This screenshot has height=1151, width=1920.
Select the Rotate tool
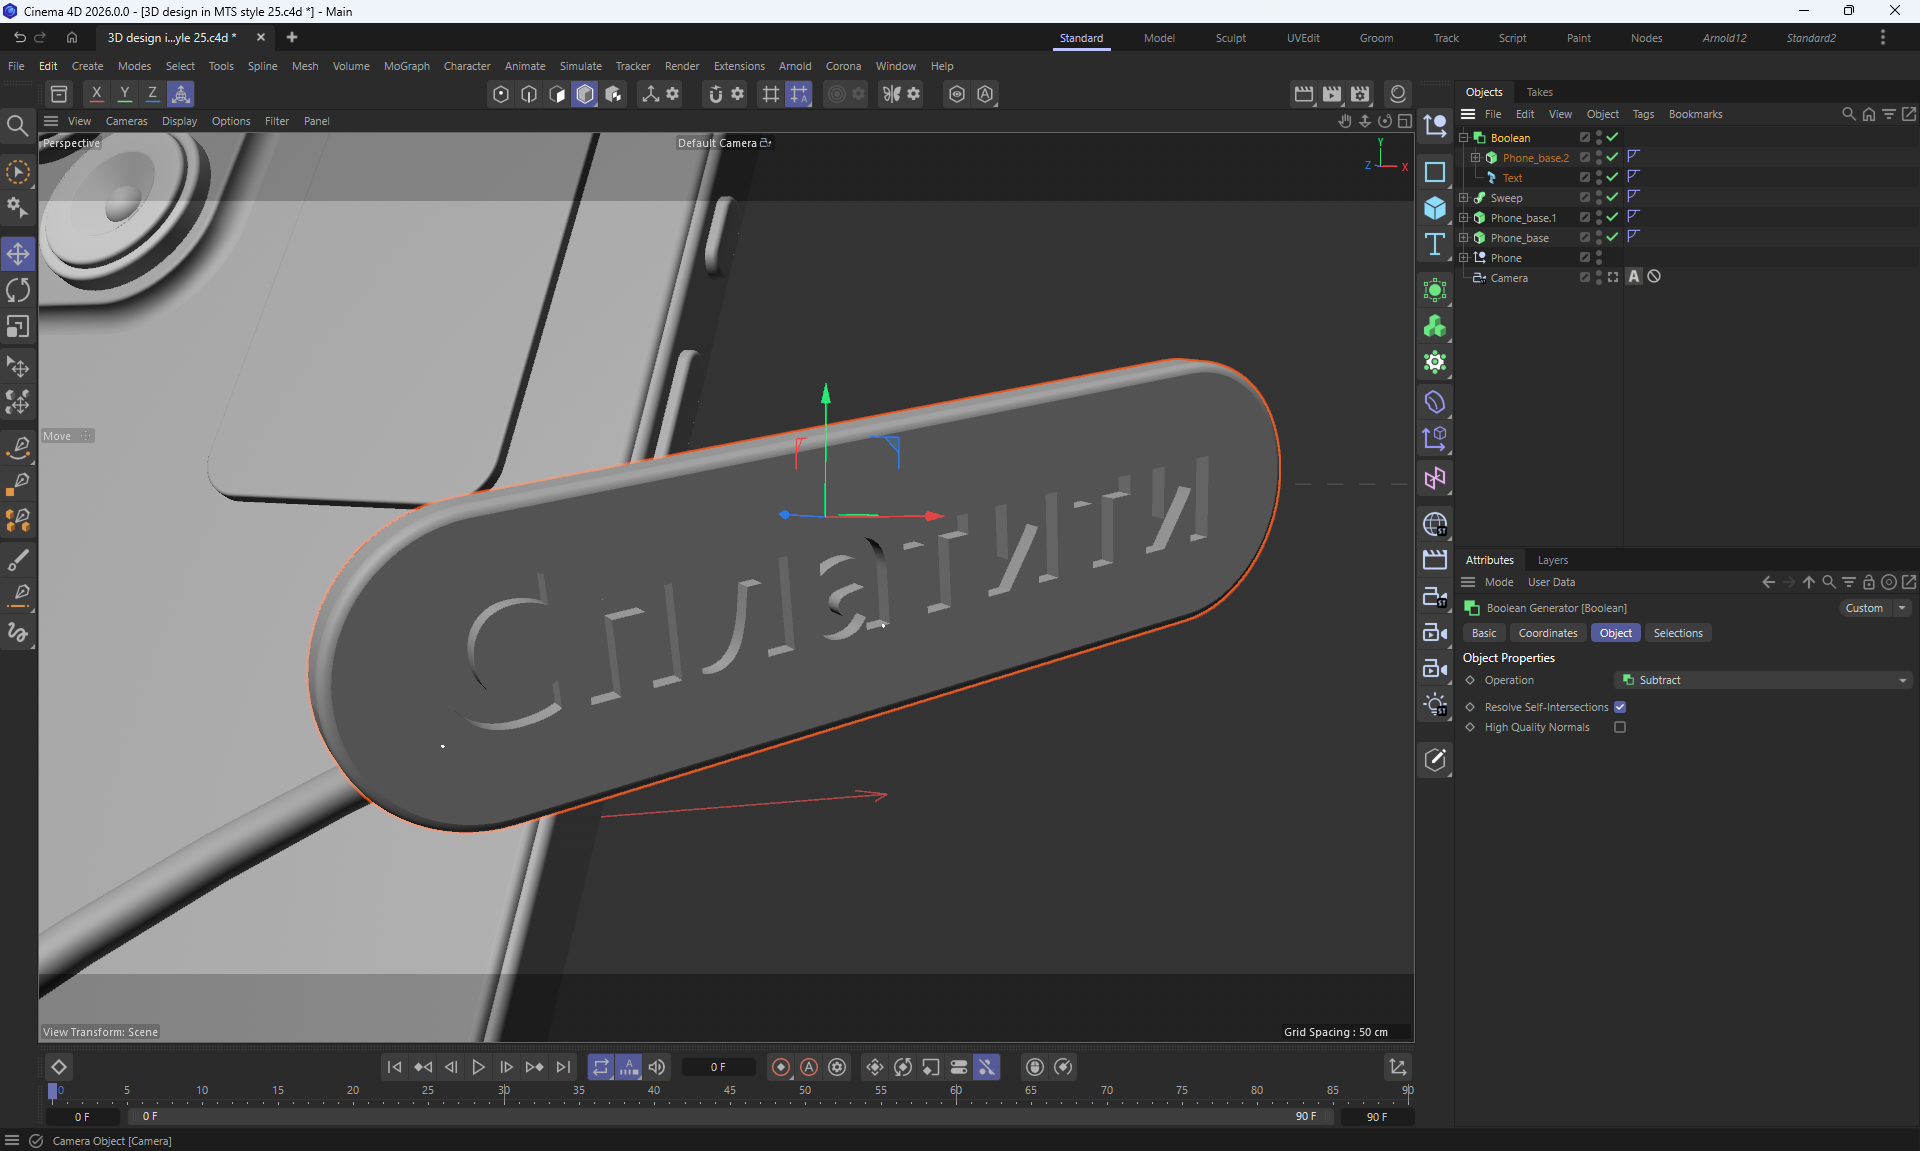click(18, 290)
